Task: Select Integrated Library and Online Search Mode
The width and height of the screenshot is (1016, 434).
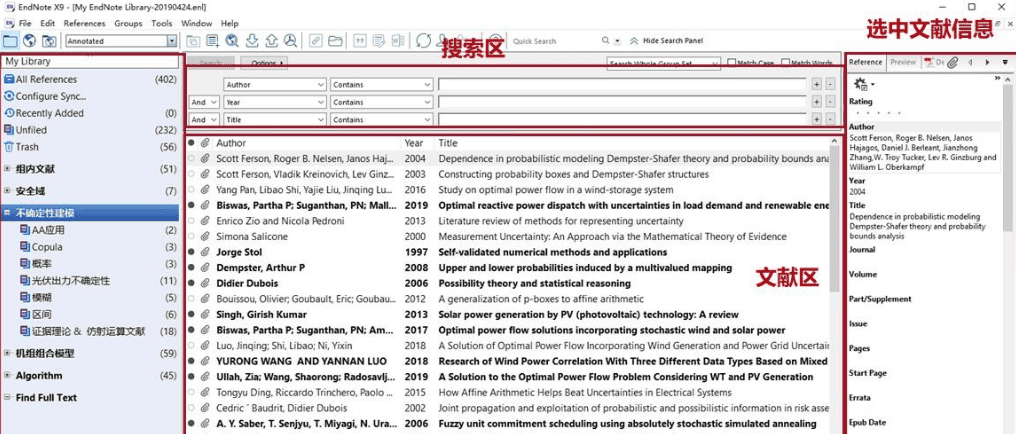Action: [x=49, y=41]
